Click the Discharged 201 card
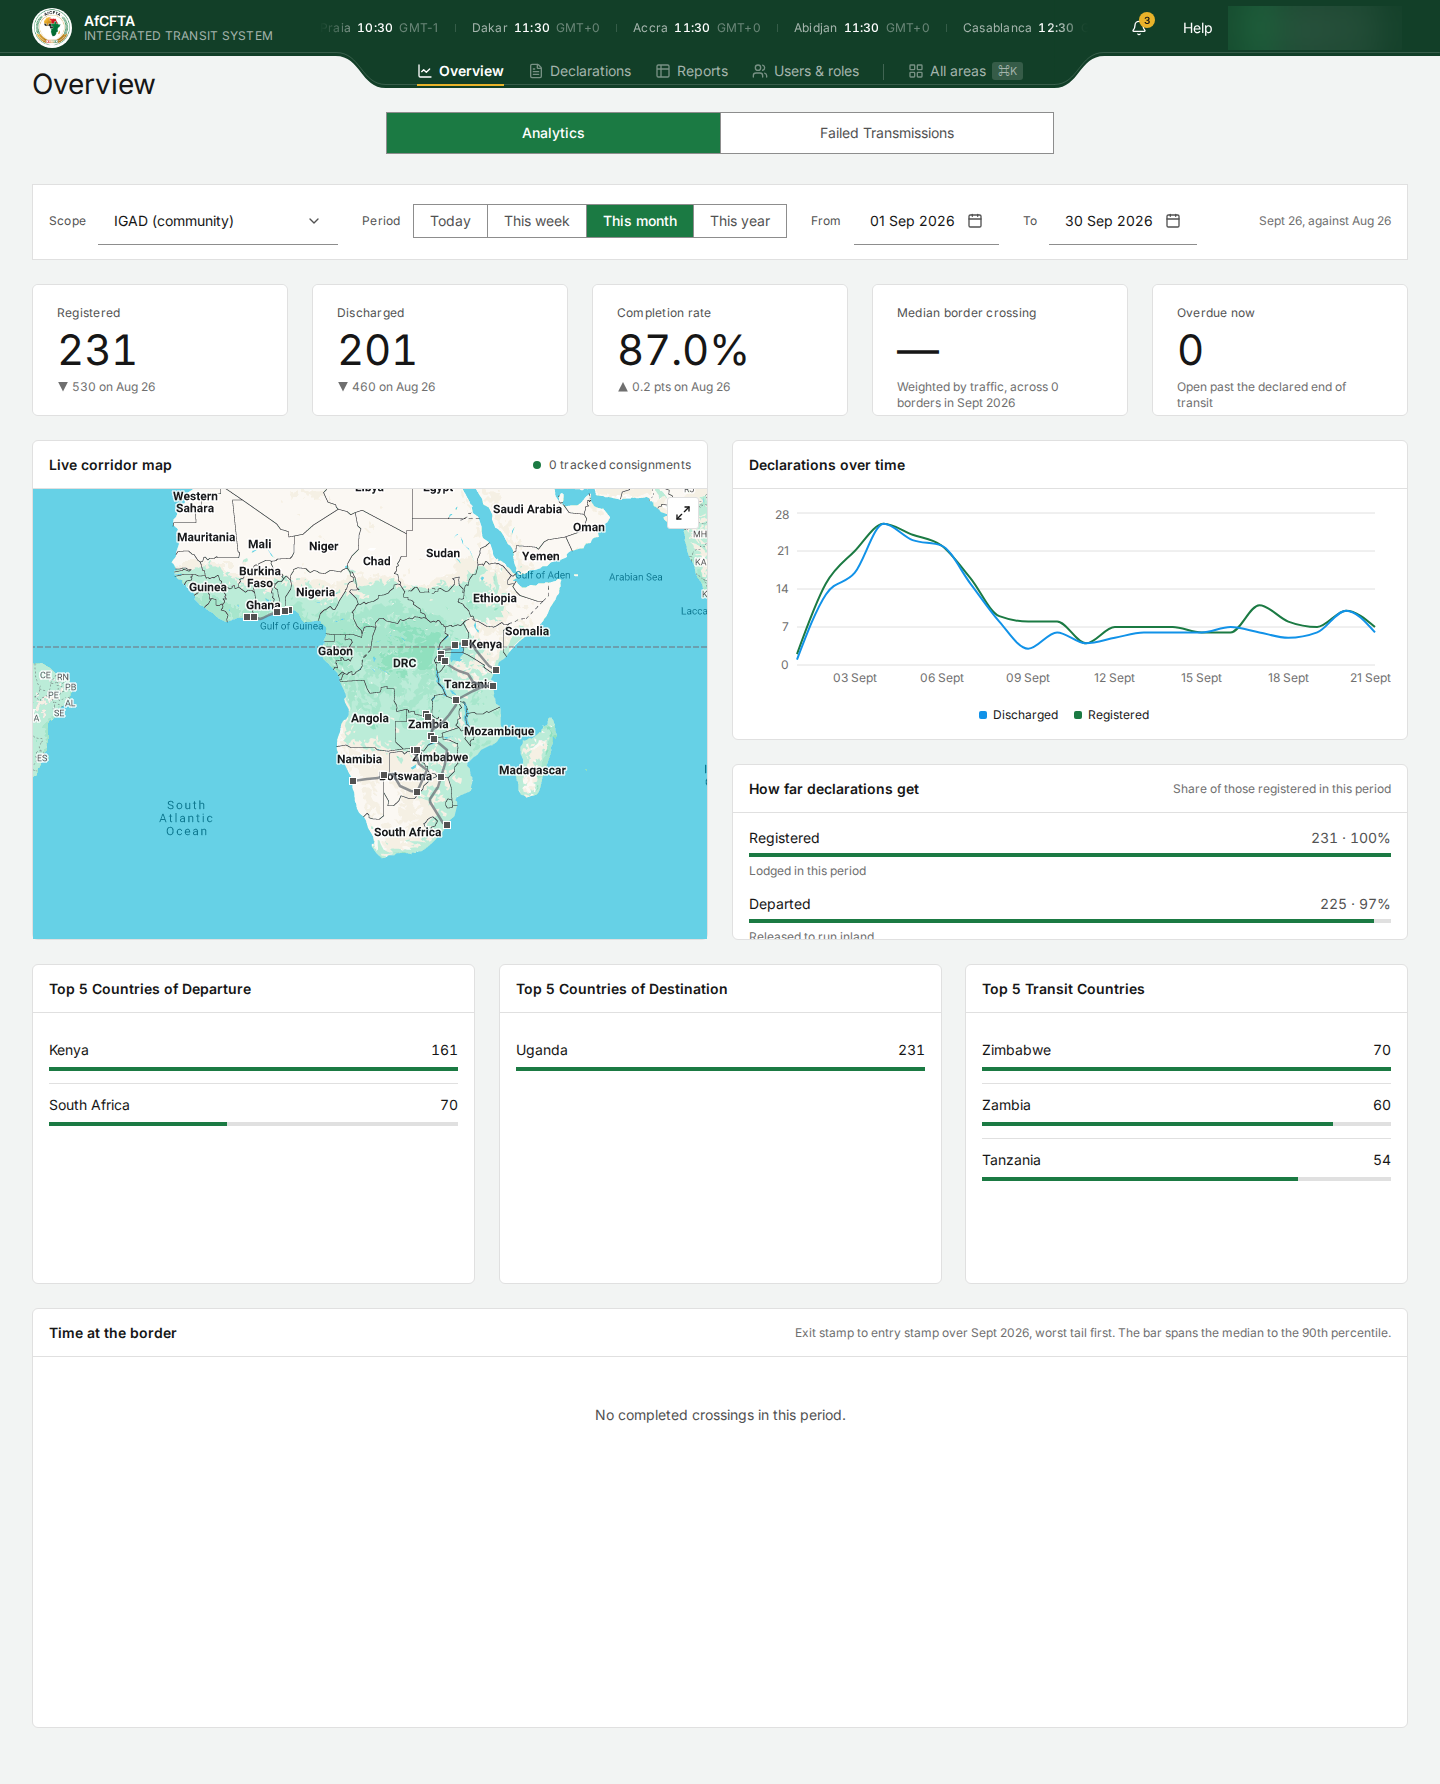1440x1784 pixels. pyautogui.click(x=440, y=350)
